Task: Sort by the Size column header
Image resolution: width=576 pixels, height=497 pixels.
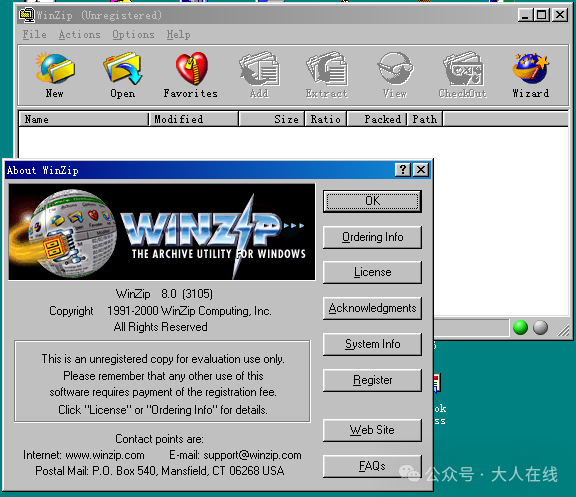Action: (x=271, y=119)
